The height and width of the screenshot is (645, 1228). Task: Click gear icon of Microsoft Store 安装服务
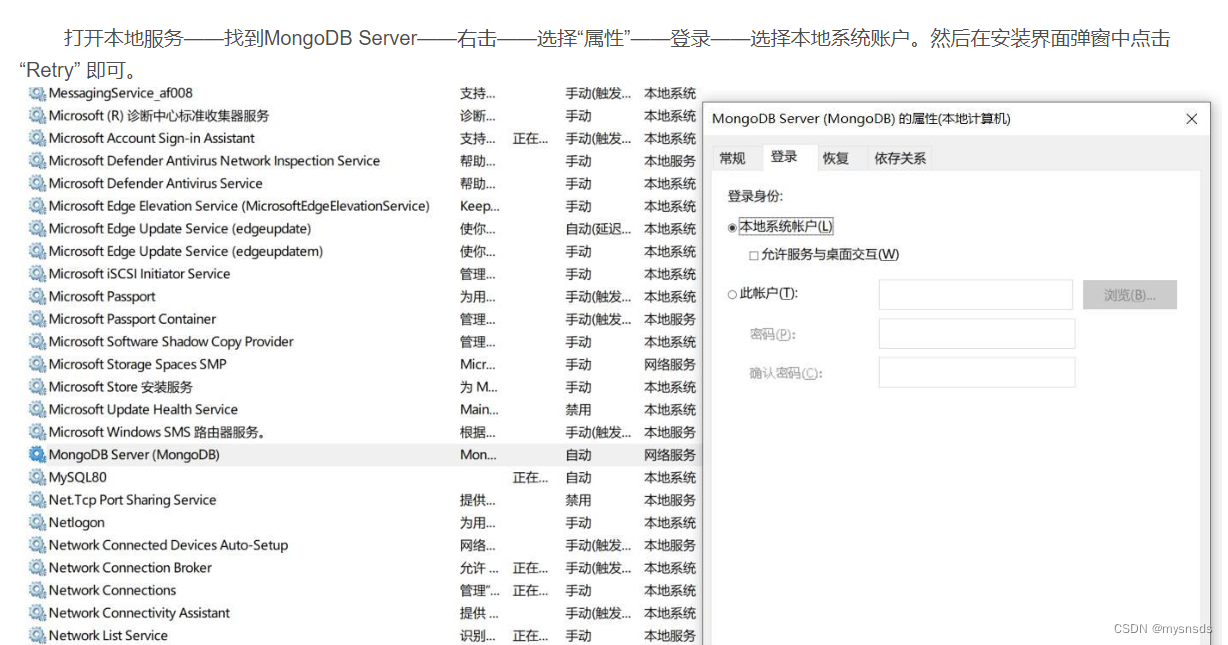(x=38, y=387)
